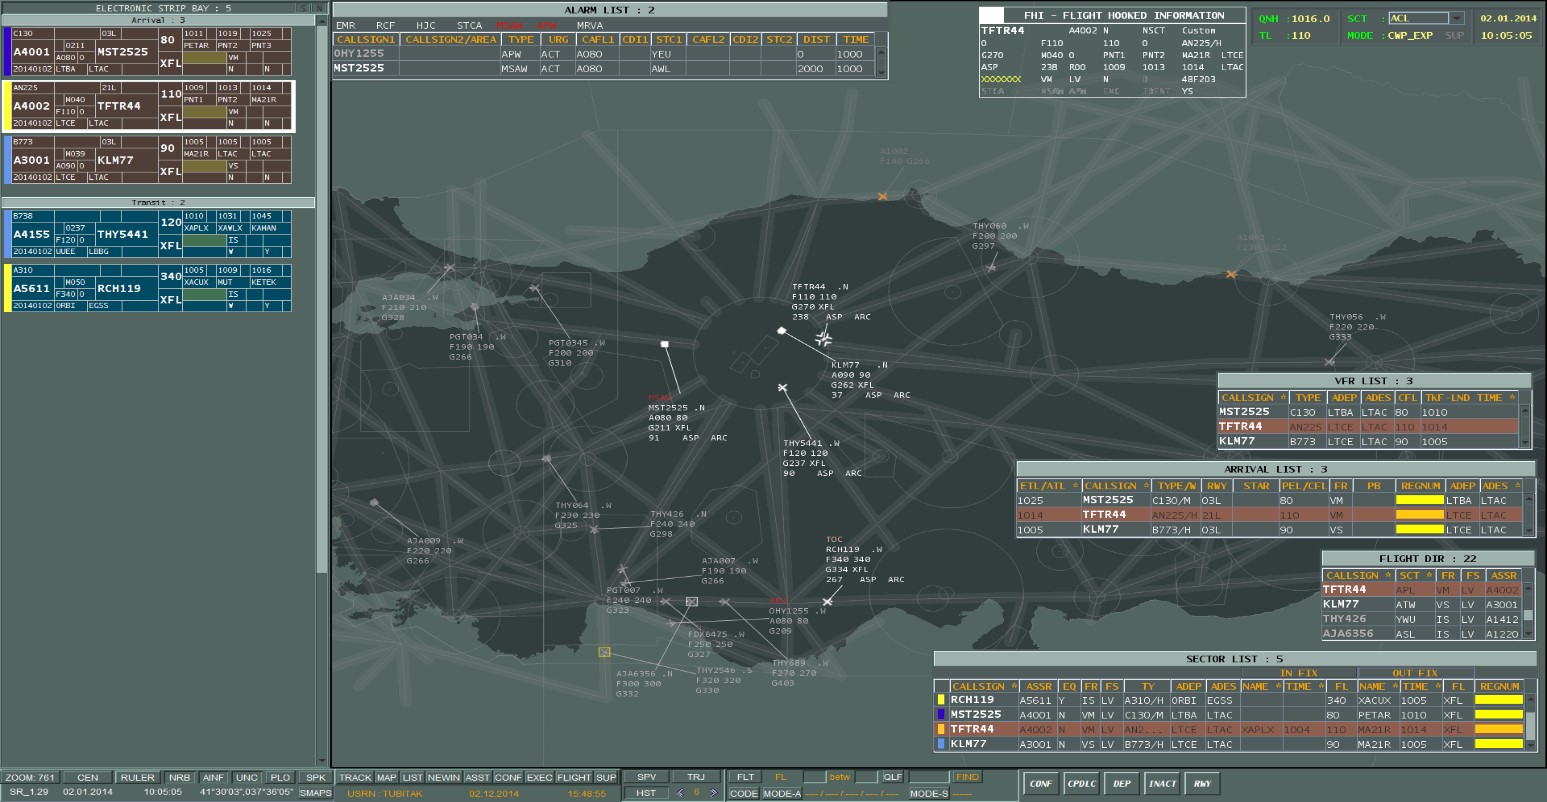This screenshot has height=802, width=1547.
Task: Click the LIST button in bottom toolbar
Action: tap(413, 777)
